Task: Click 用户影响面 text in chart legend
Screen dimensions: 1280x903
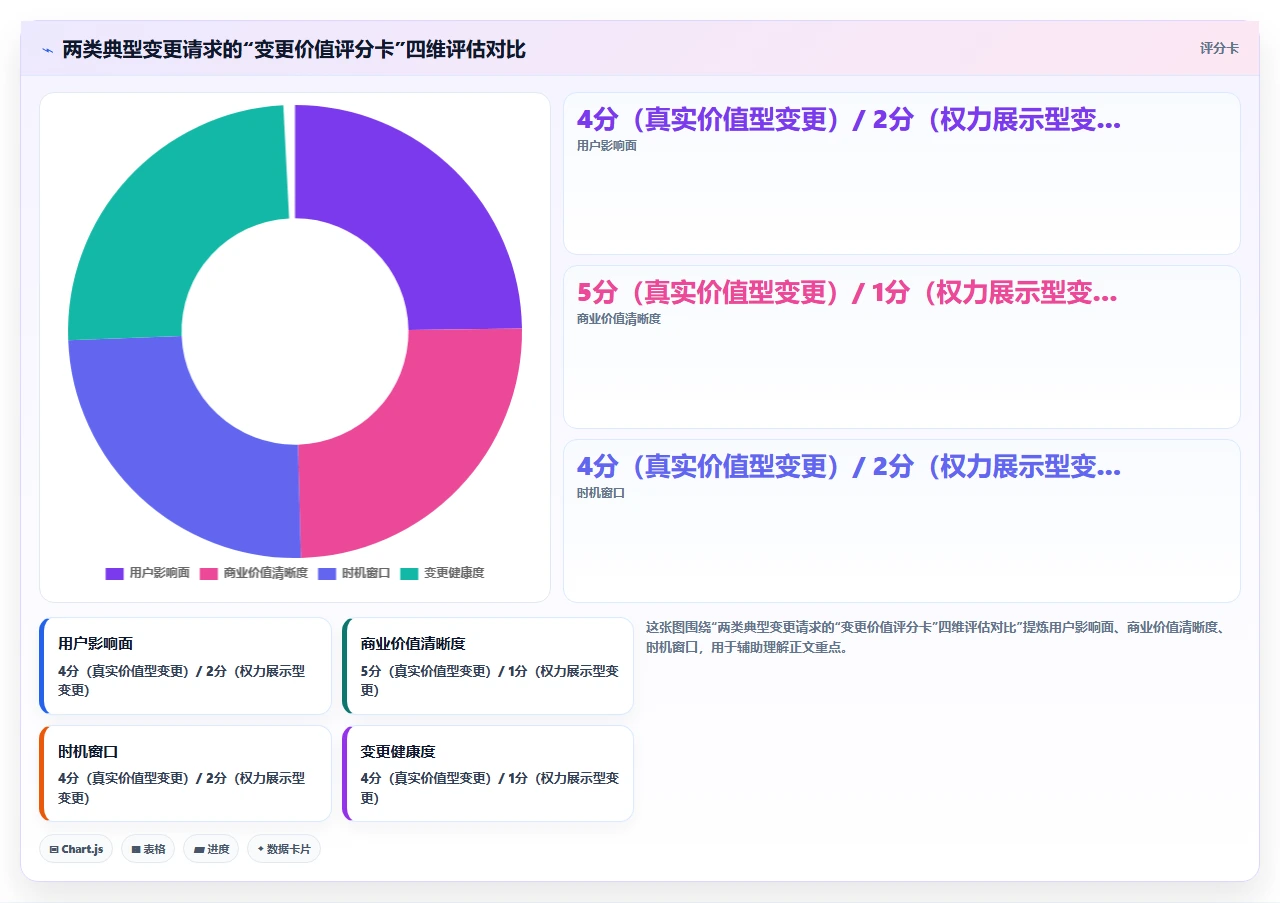Action: click(x=159, y=573)
